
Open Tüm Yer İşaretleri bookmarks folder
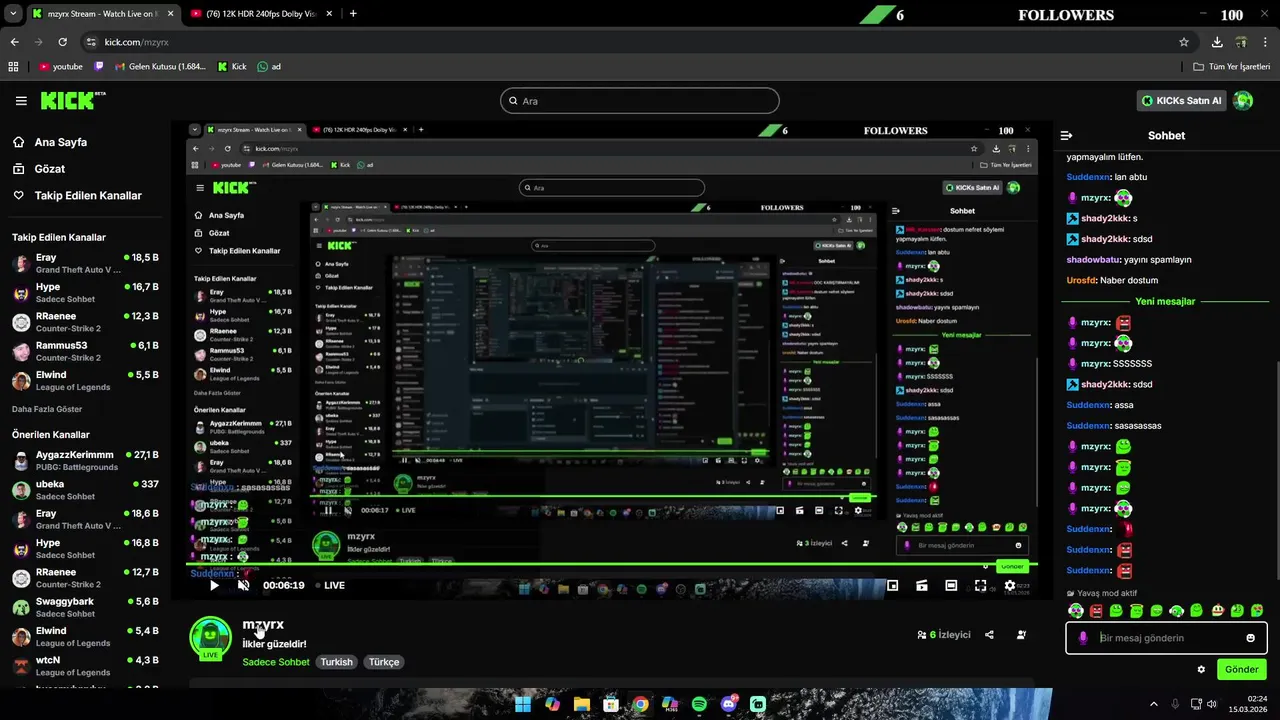pyautogui.click(x=1232, y=67)
